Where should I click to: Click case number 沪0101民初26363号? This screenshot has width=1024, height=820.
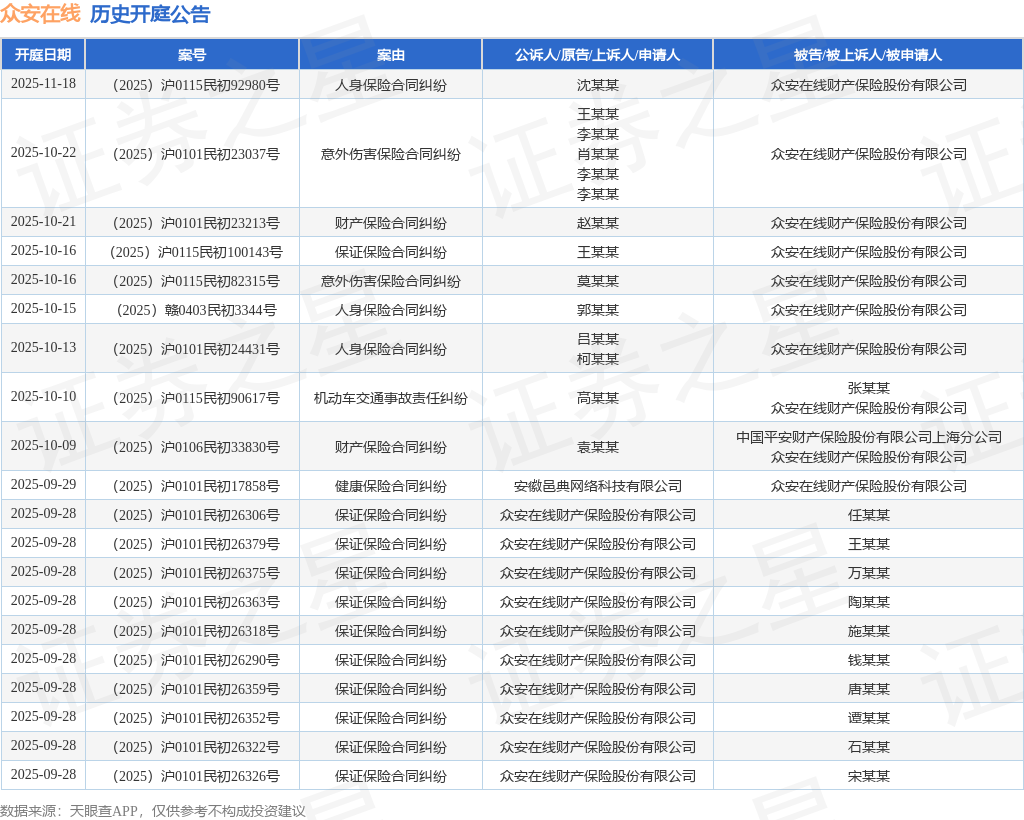[196, 602]
